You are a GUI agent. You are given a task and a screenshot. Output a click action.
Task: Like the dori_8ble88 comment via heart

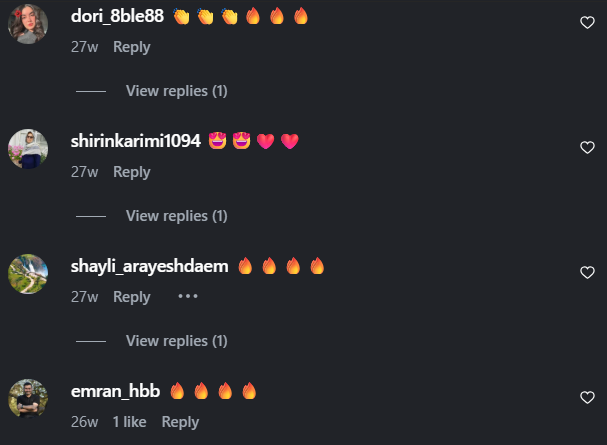[x=587, y=22]
